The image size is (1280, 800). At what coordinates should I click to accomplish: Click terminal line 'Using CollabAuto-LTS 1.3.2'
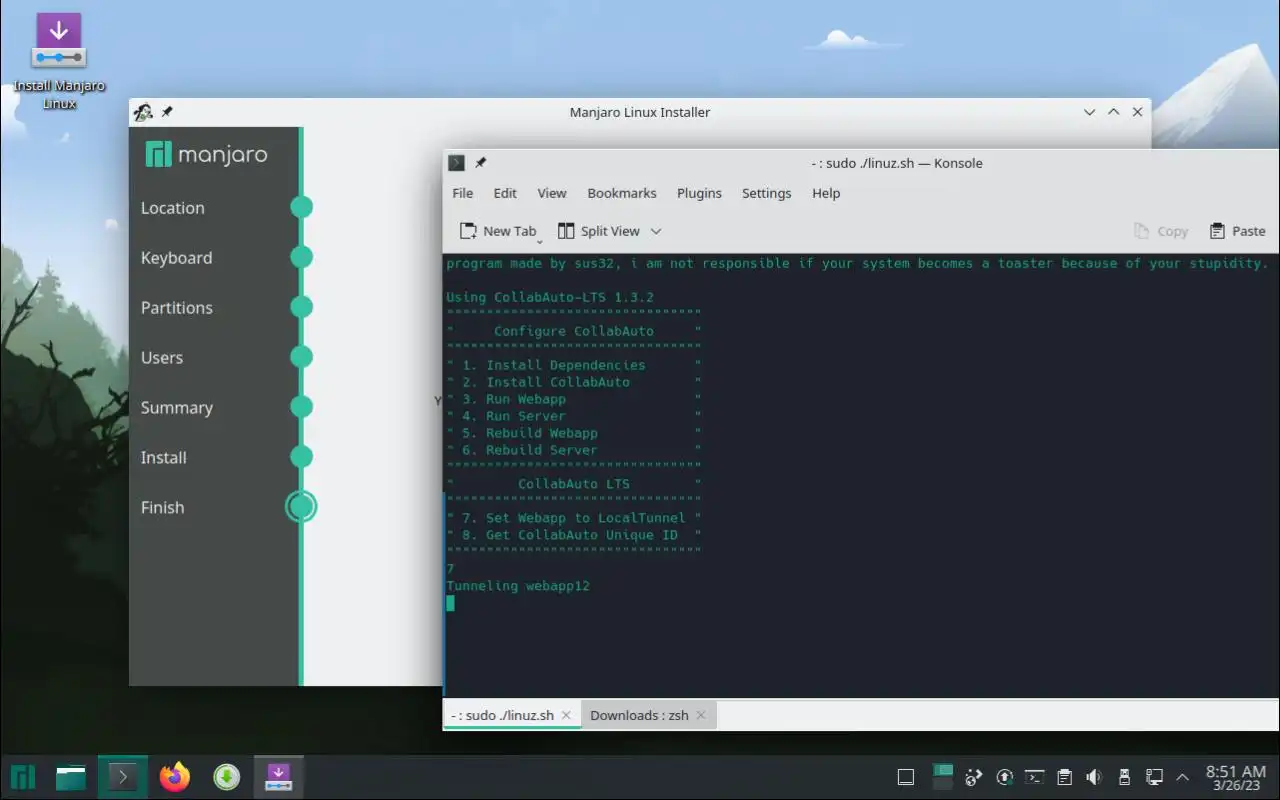tap(550, 297)
